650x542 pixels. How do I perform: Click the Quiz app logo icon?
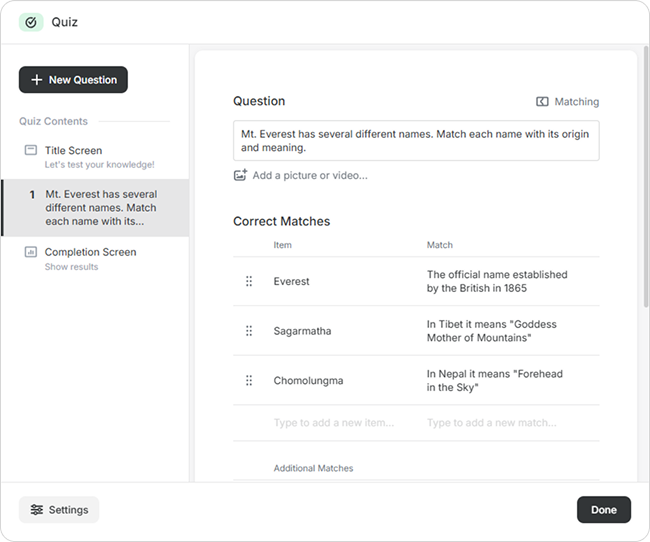(31, 22)
